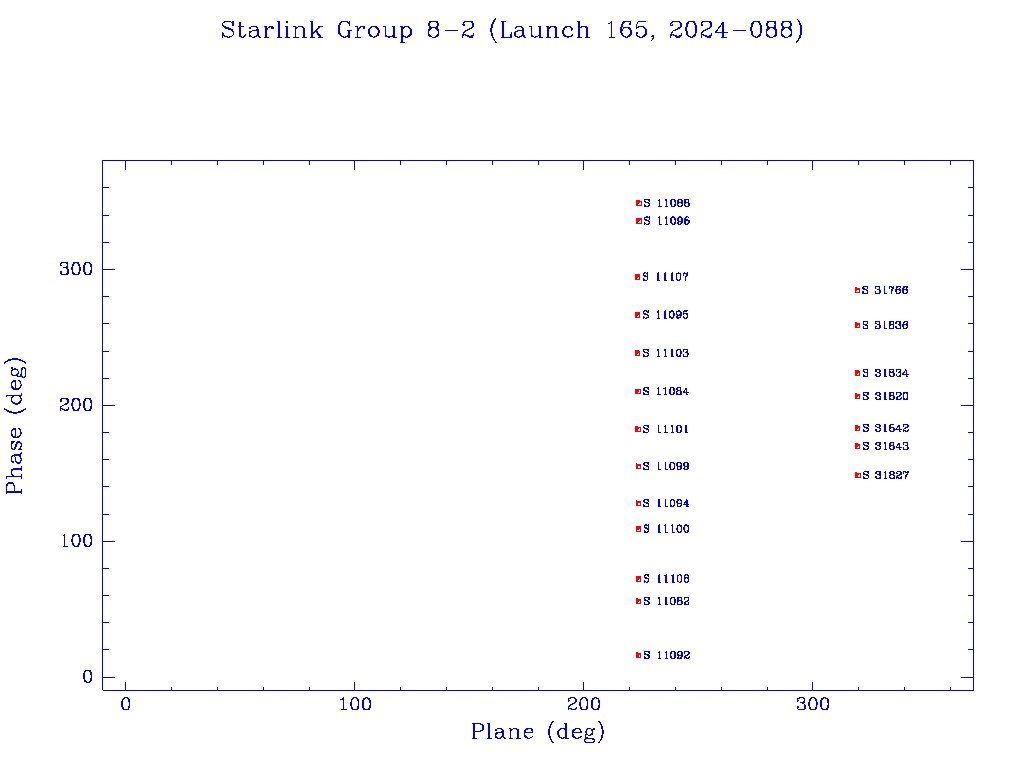Click the red marker beside S 31642

pyautogui.click(x=857, y=428)
